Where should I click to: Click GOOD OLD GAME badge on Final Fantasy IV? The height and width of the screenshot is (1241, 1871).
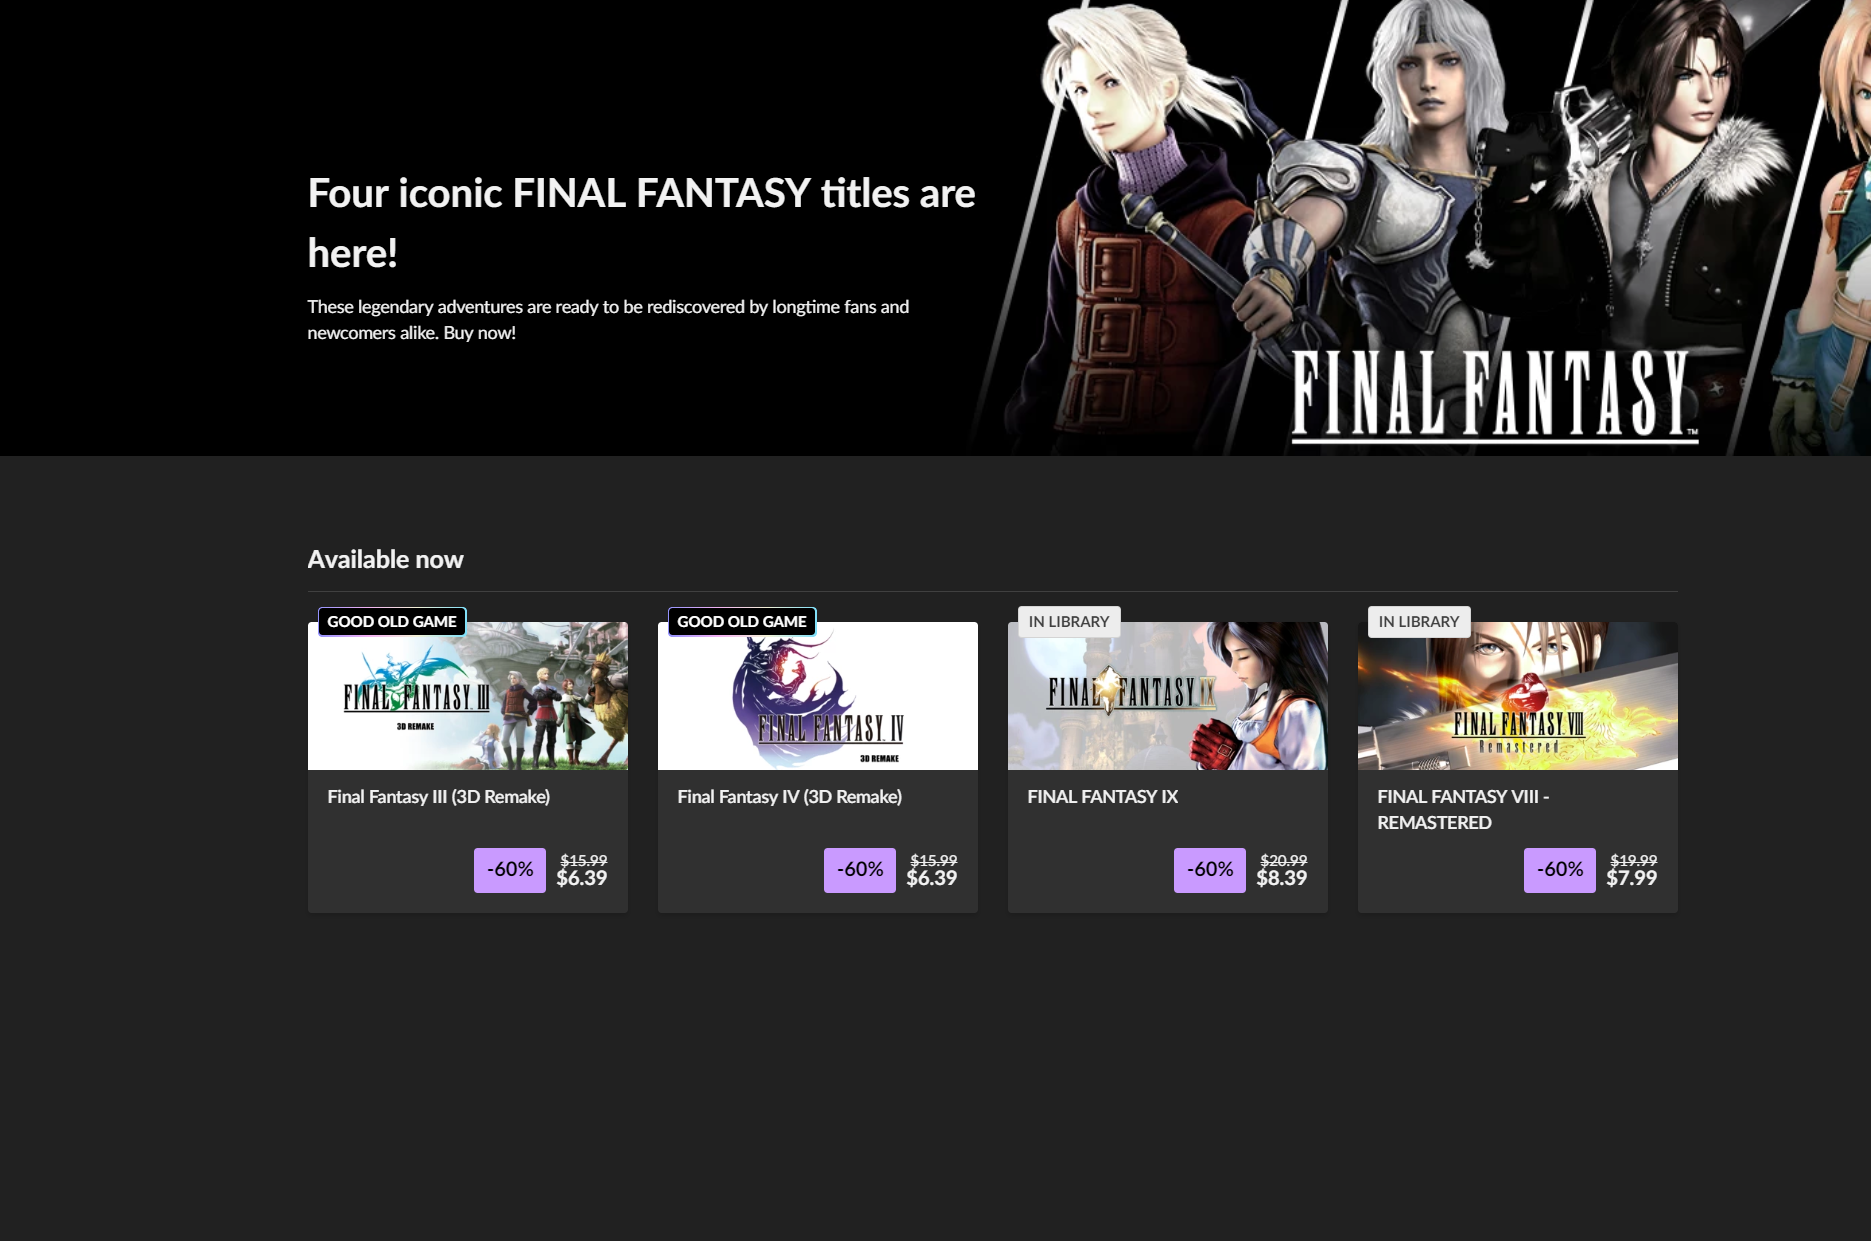coord(742,622)
